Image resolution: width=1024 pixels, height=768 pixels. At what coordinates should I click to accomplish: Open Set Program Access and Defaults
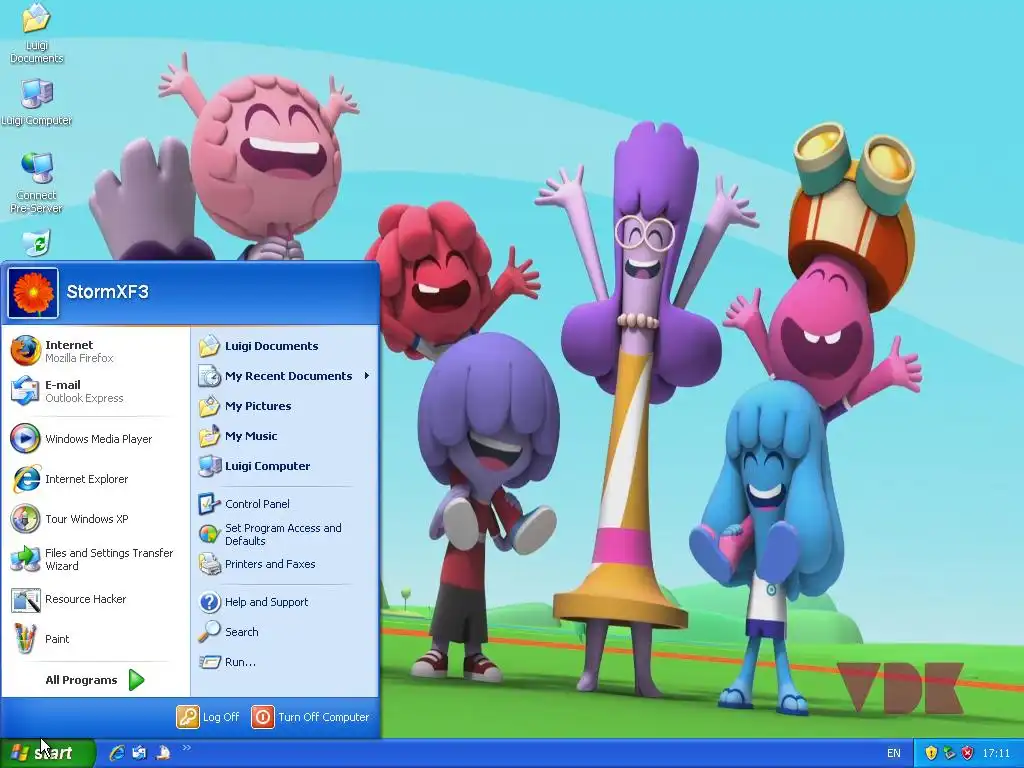point(285,534)
